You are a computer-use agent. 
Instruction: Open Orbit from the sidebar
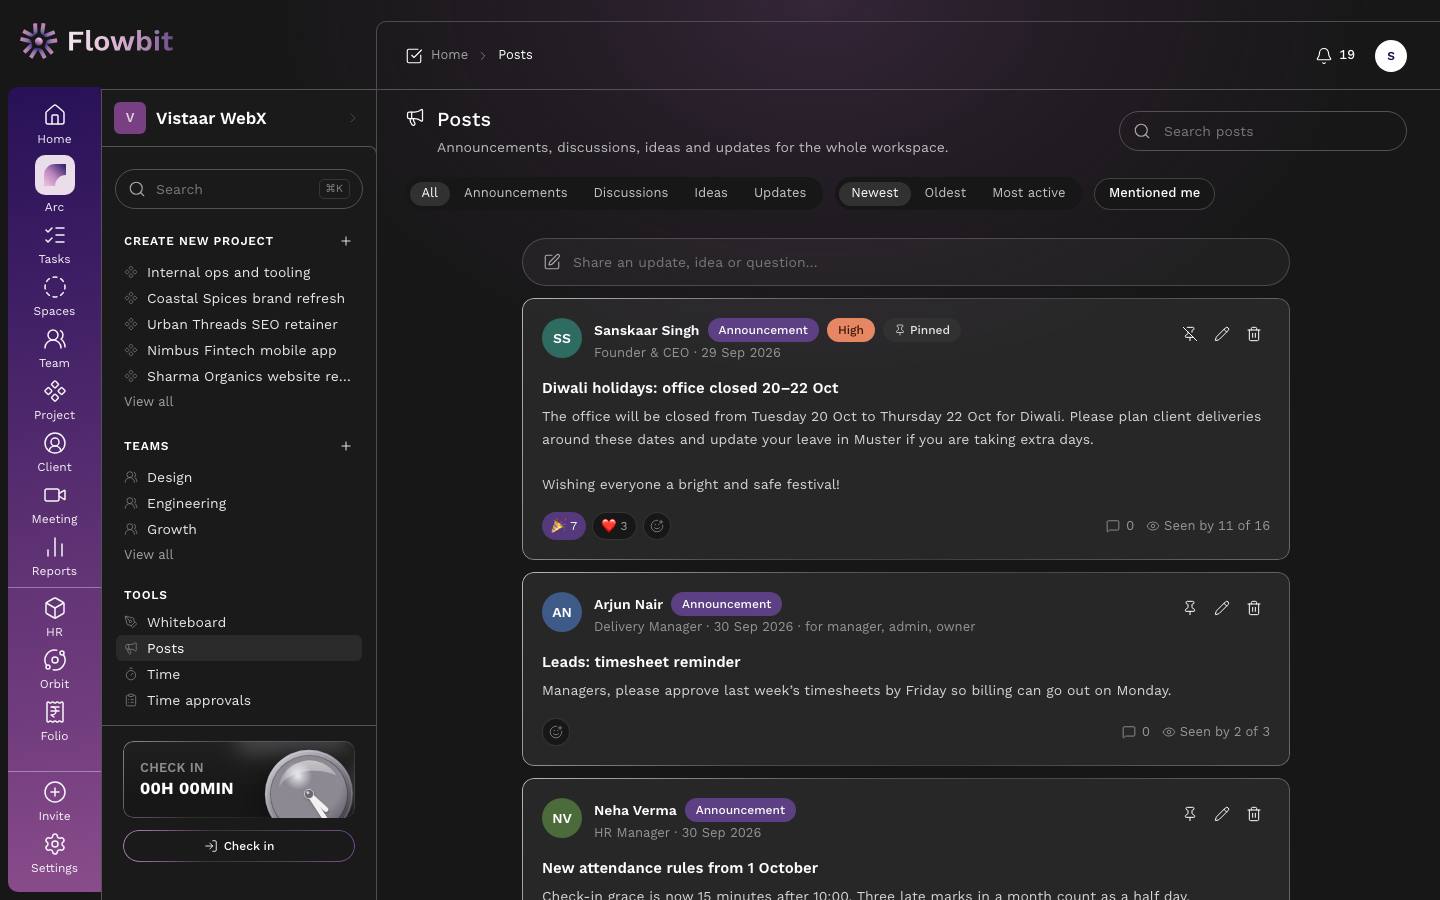(54, 669)
